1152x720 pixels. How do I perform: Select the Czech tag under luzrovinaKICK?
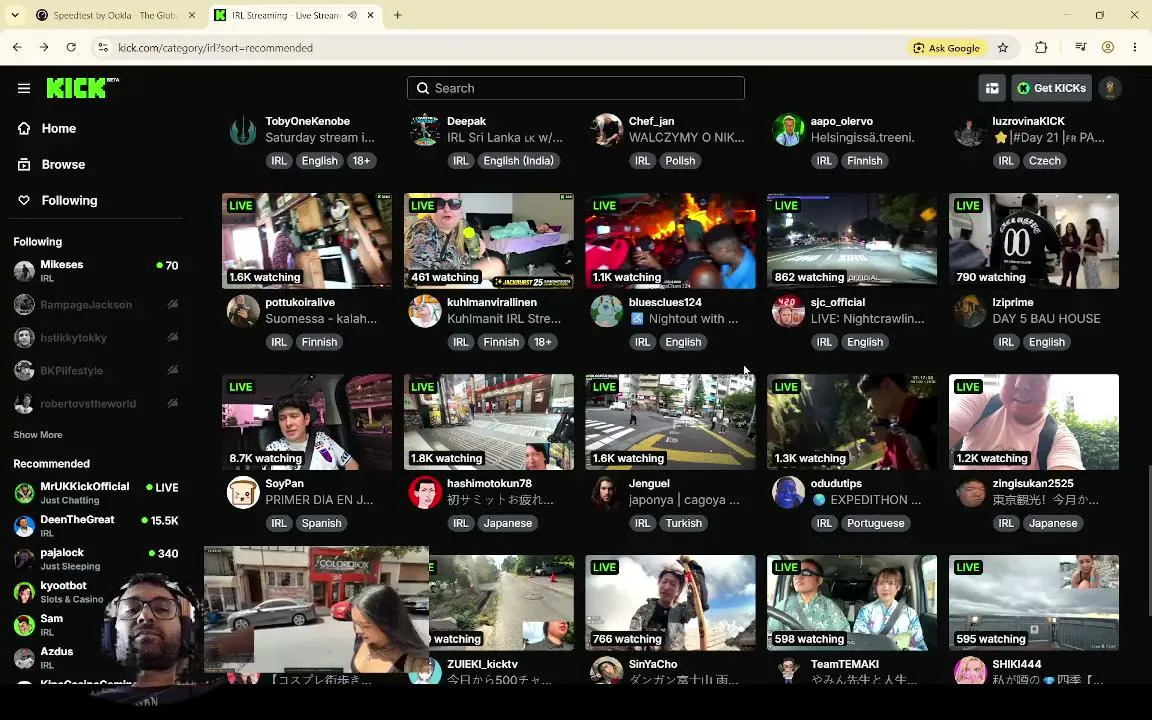click(x=1045, y=161)
